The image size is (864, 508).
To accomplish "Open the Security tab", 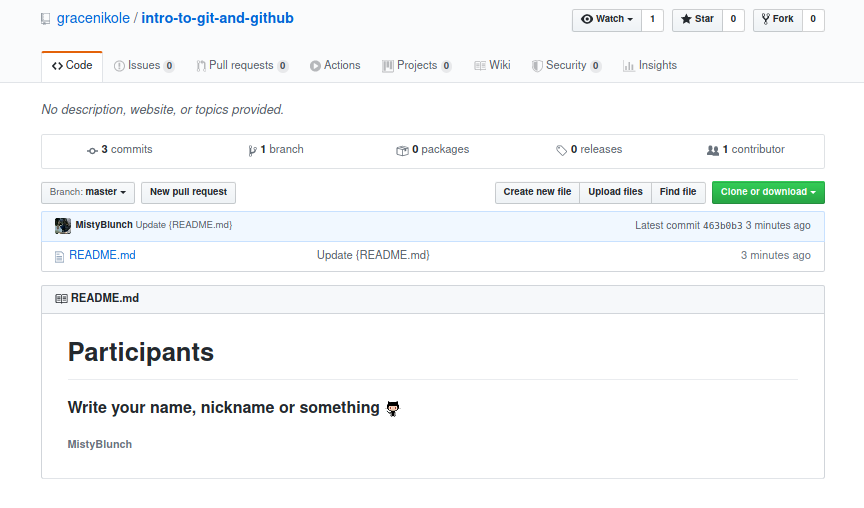I will 566,66.
